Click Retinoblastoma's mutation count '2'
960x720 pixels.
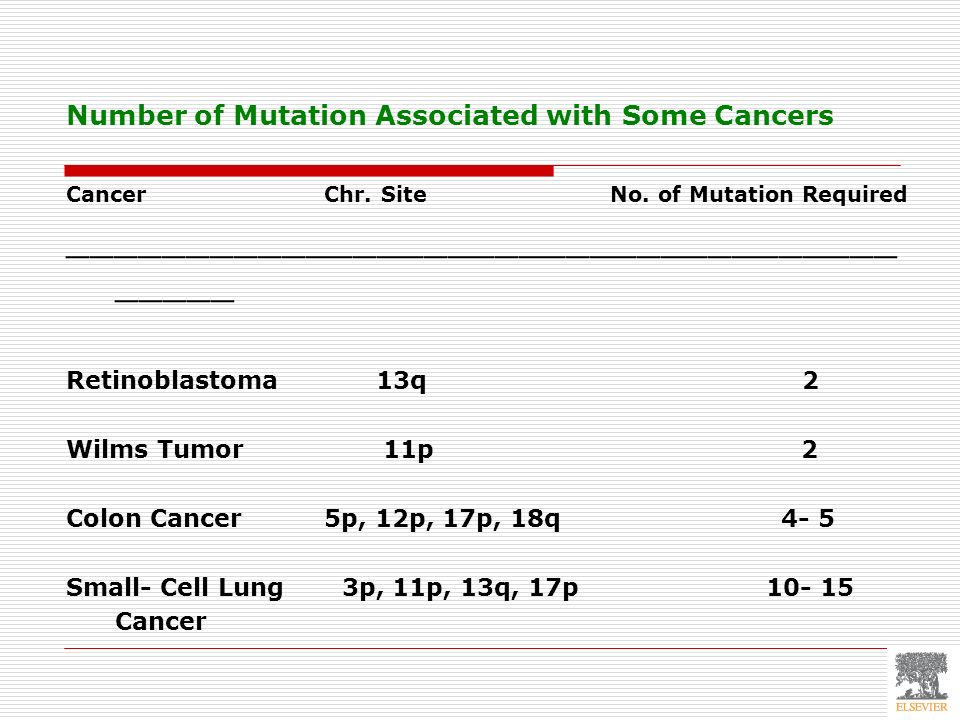click(810, 381)
